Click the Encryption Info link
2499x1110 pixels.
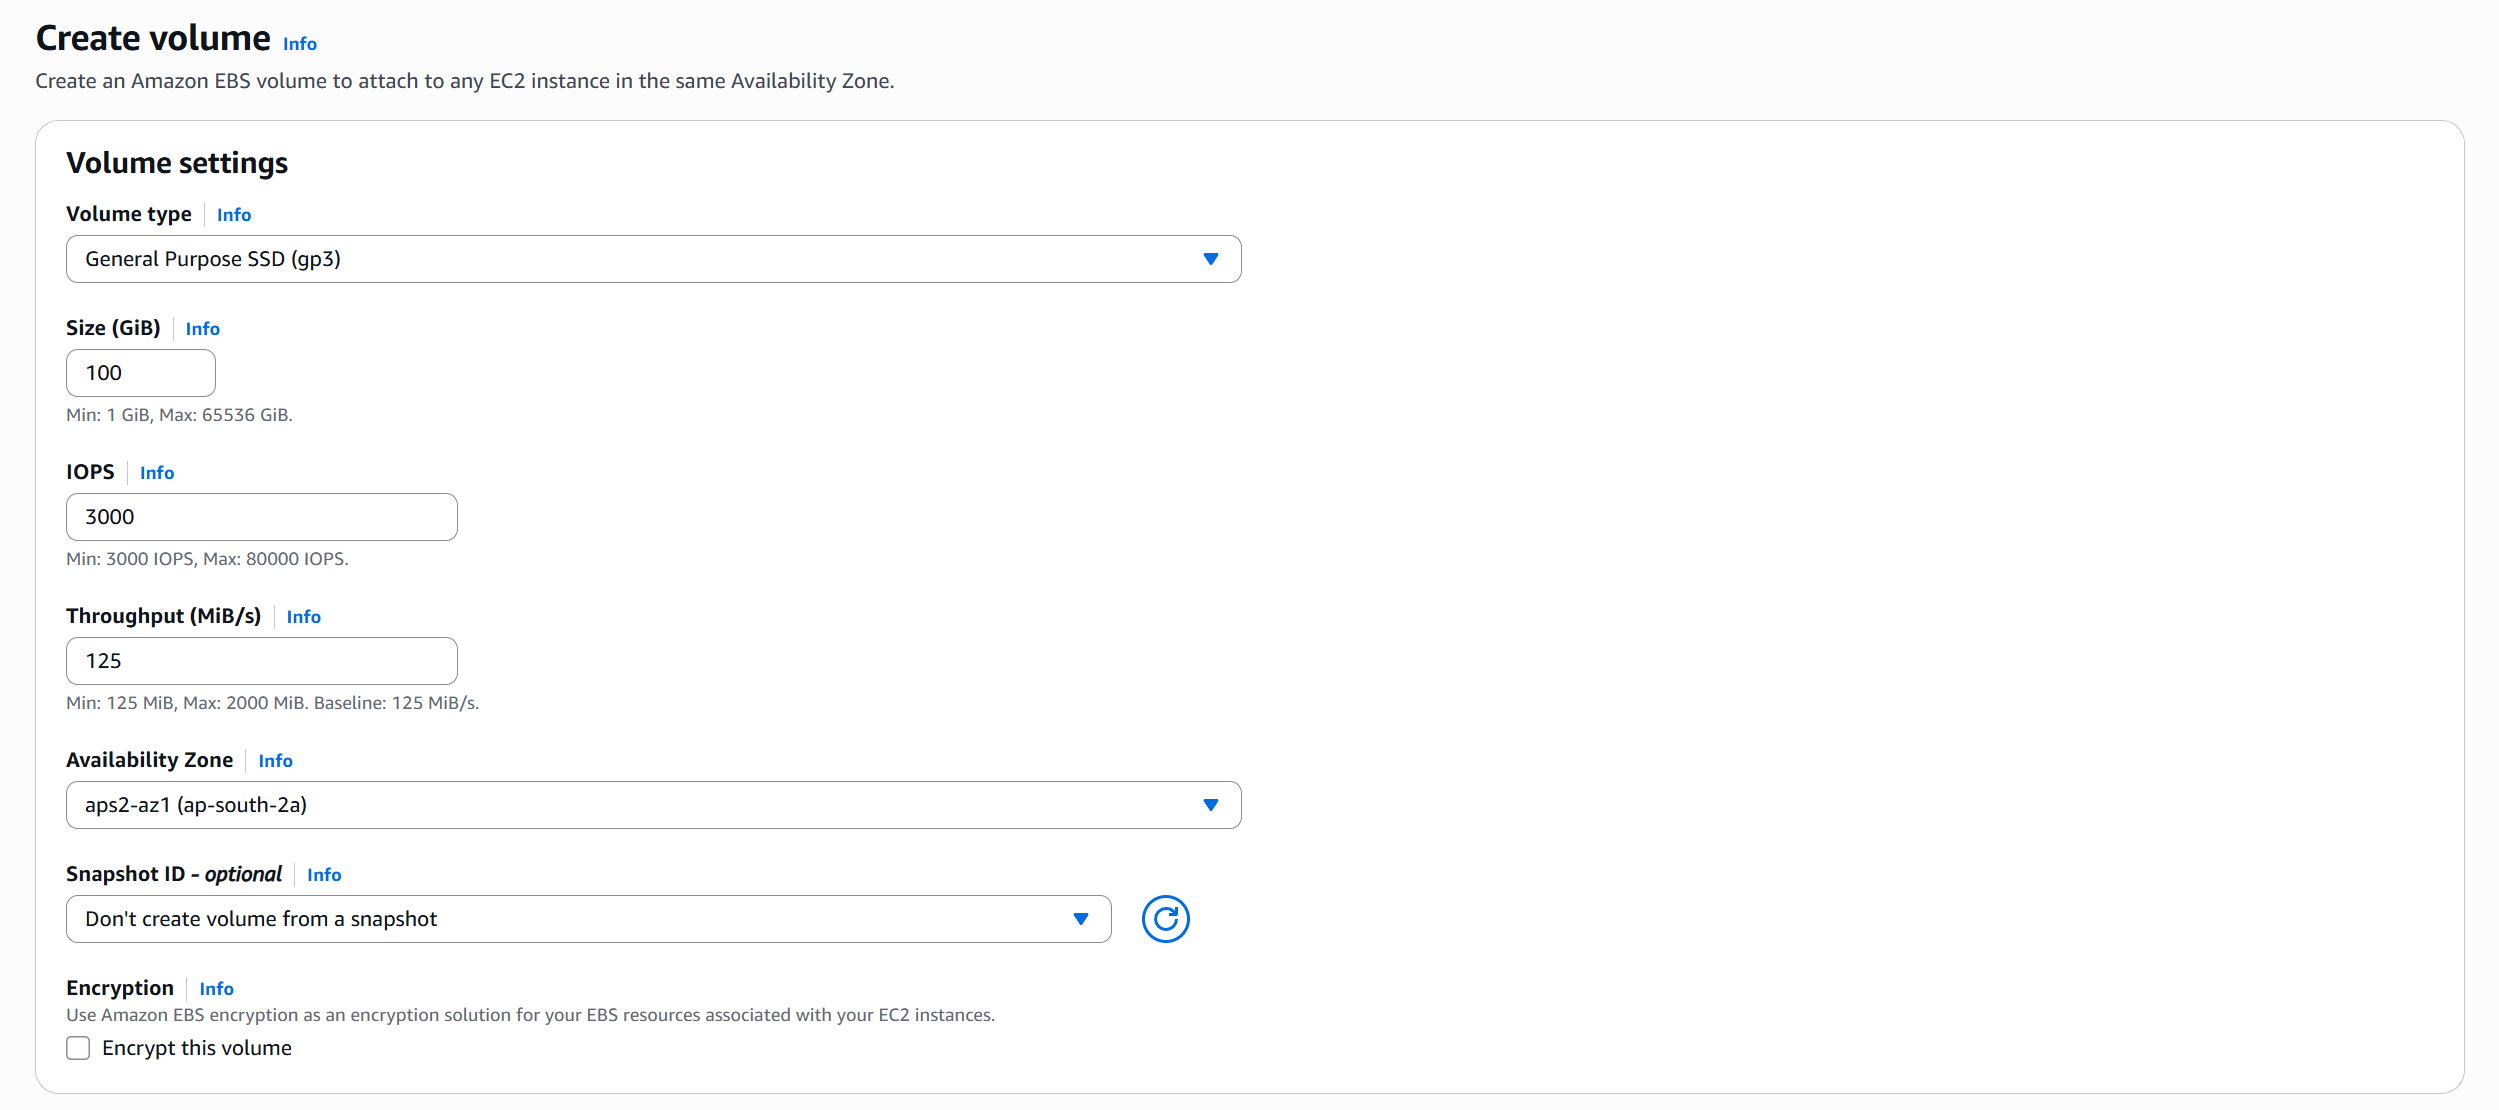pyautogui.click(x=216, y=989)
